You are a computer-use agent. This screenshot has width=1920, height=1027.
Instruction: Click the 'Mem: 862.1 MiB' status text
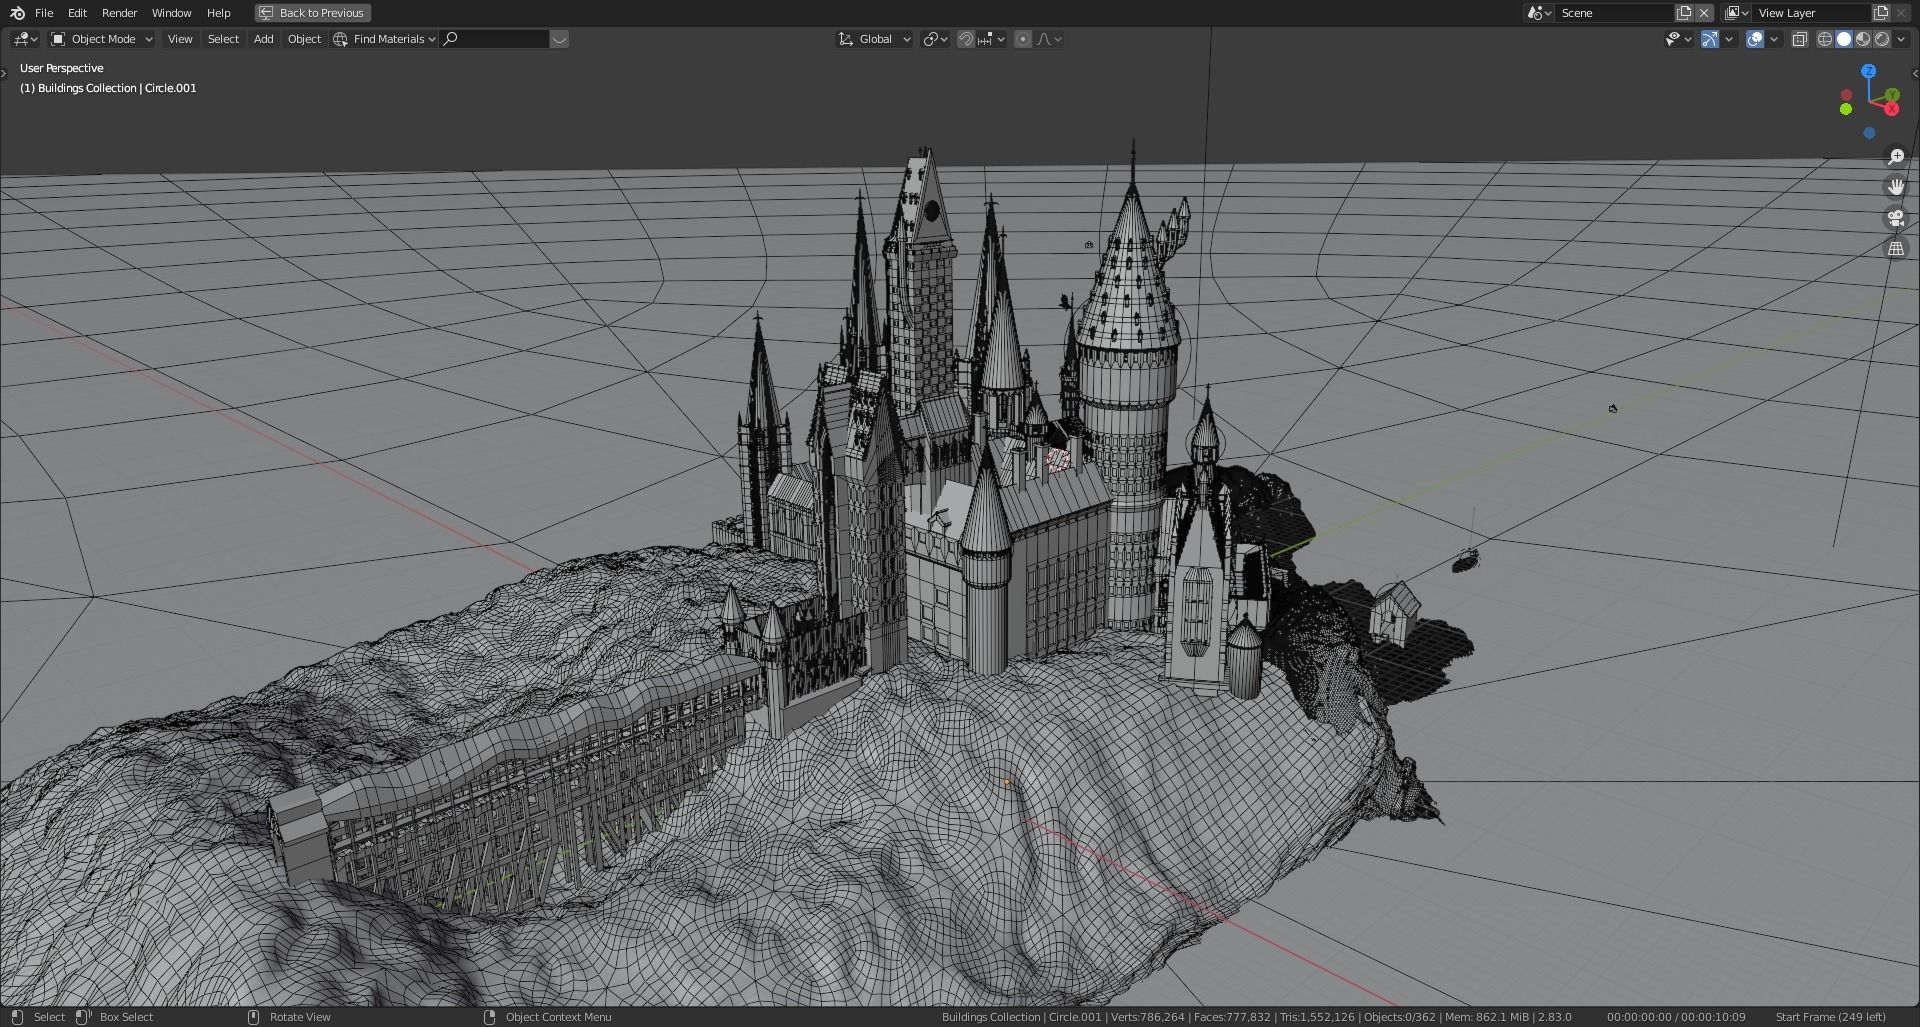pyautogui.click(x=1487, y=1017)
